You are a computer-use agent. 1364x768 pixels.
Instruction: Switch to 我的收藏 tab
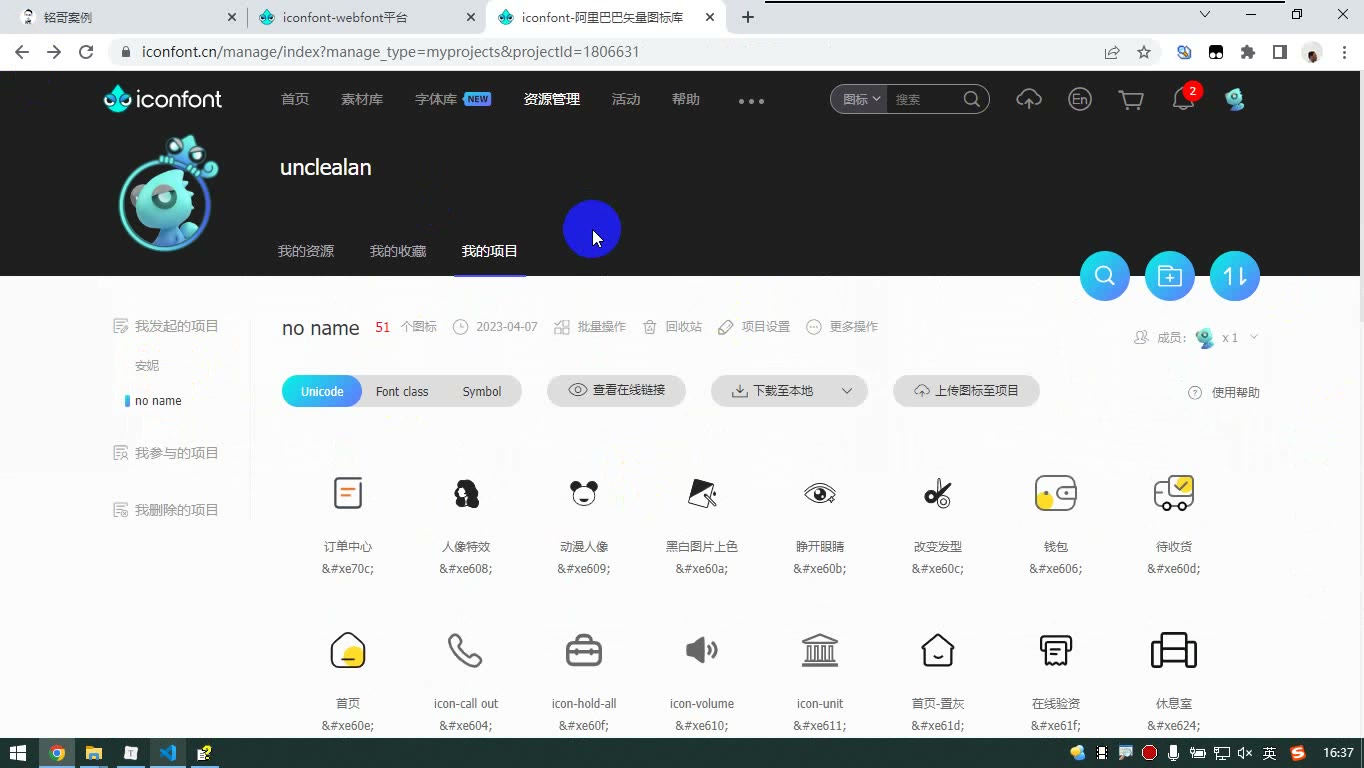398,251
